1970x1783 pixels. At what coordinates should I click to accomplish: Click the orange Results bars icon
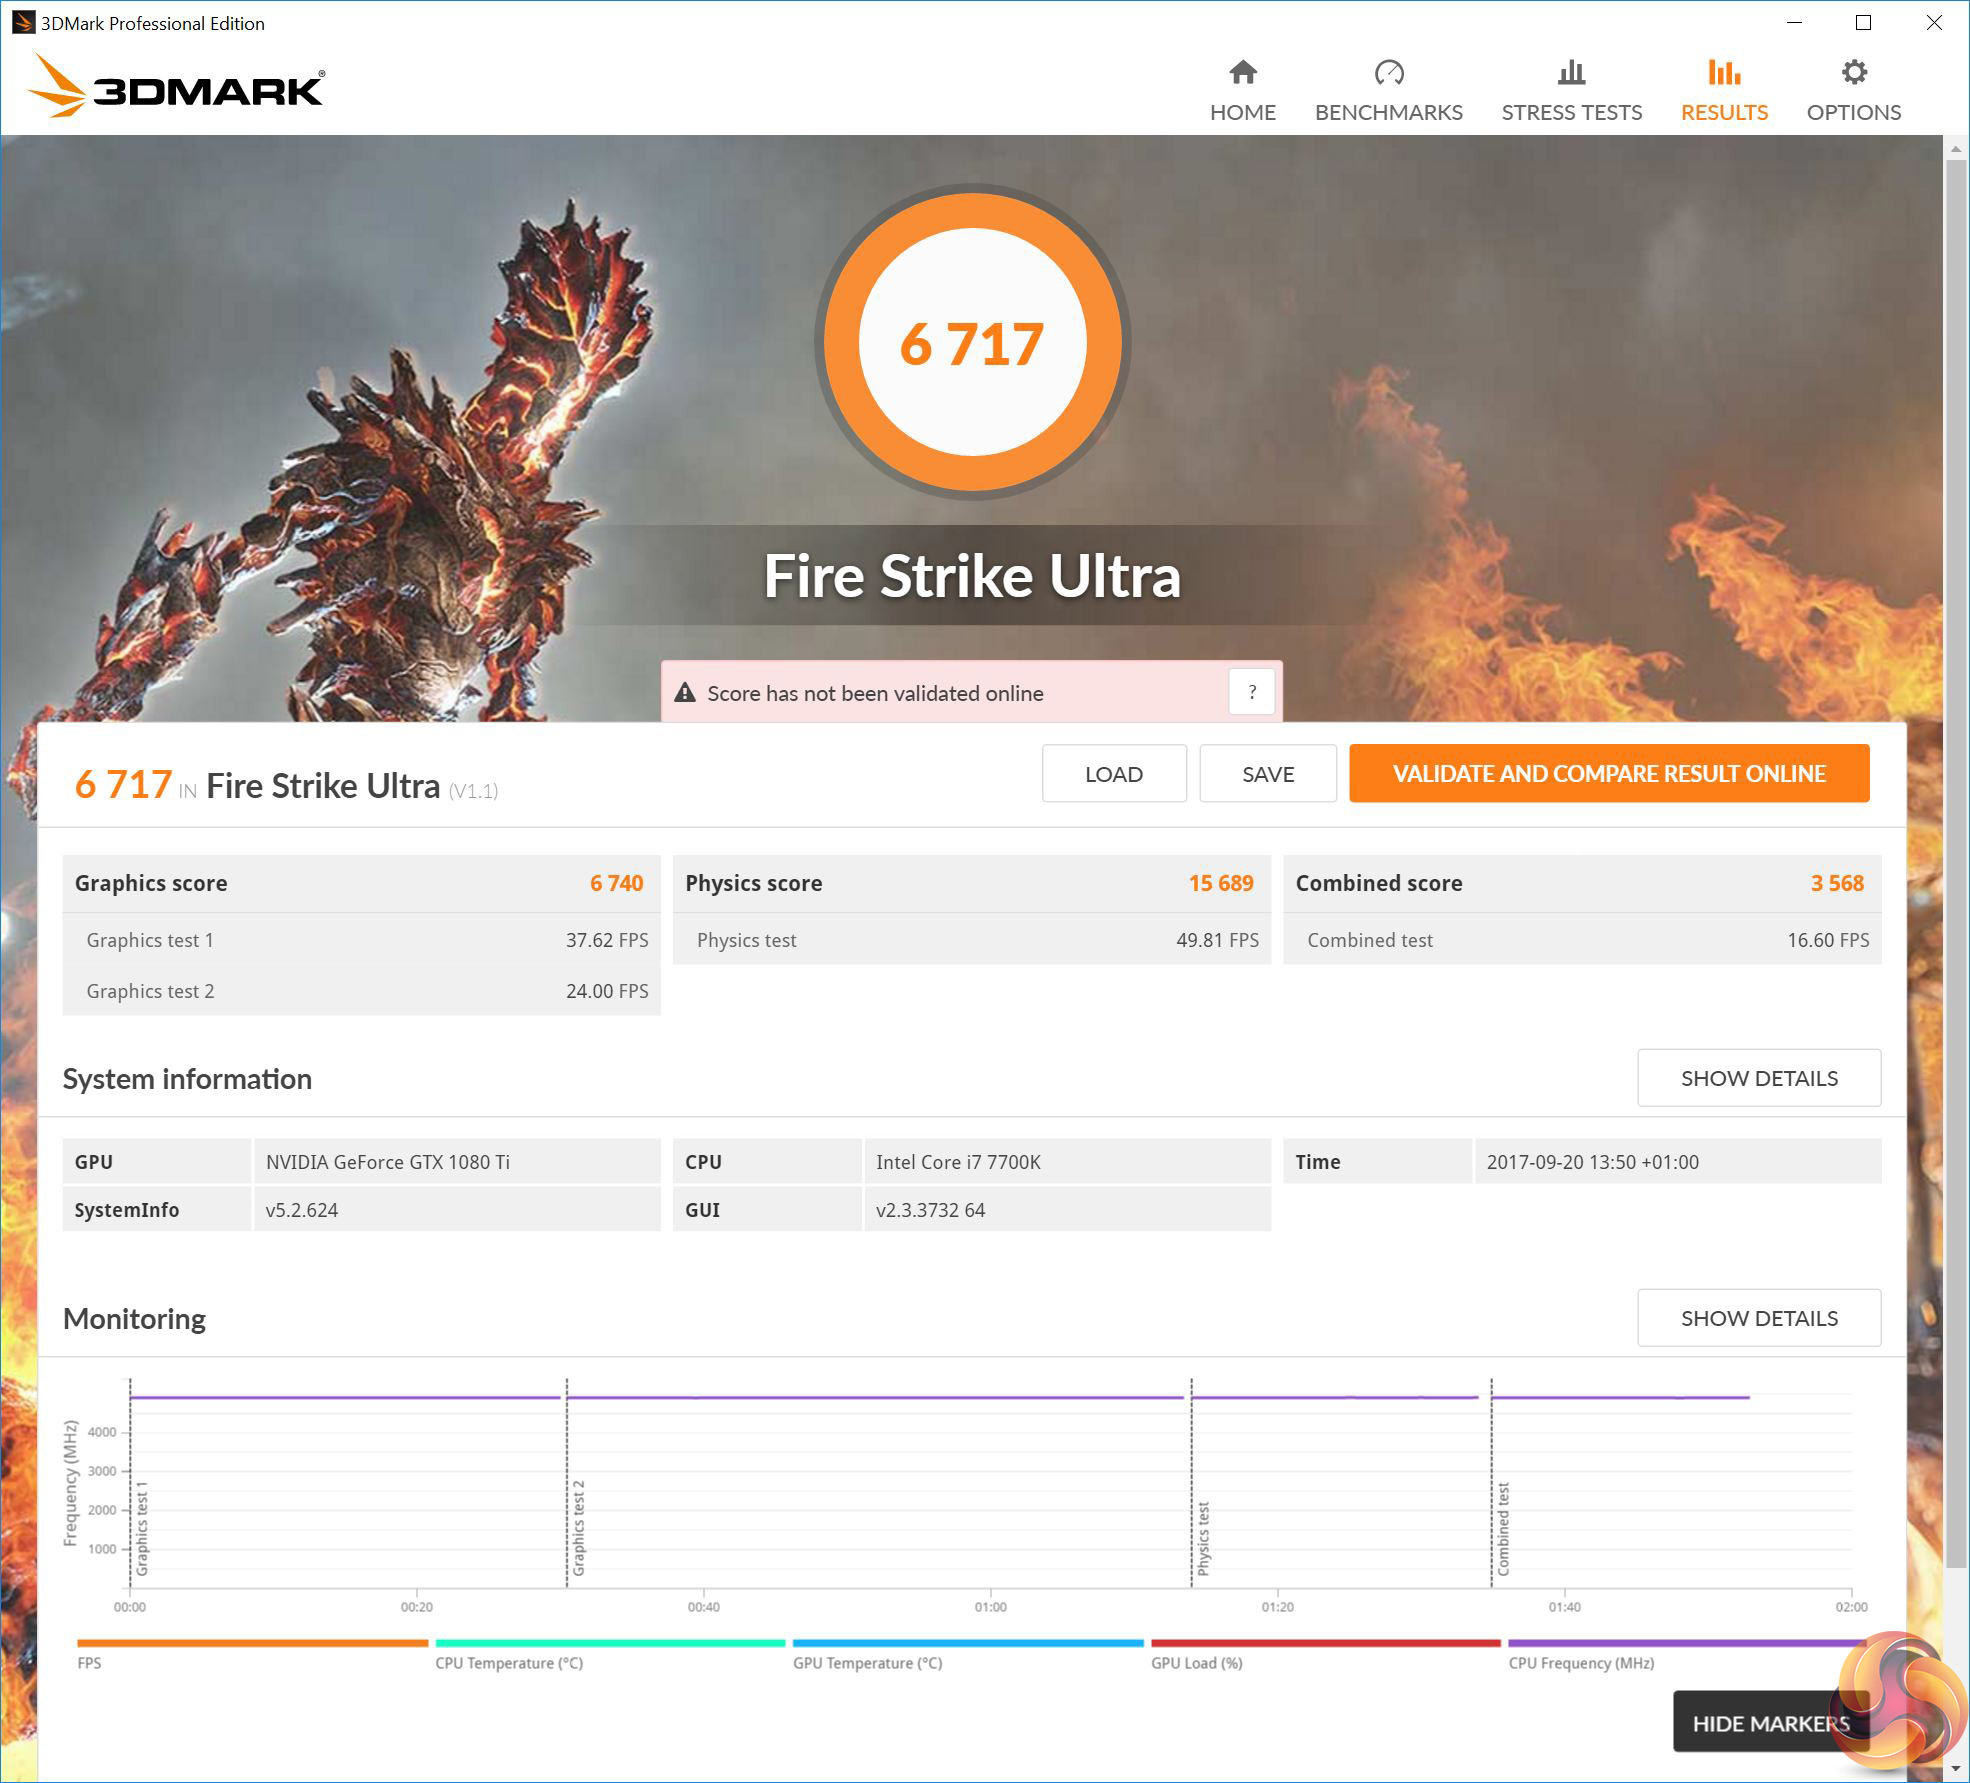(1724, 72)
